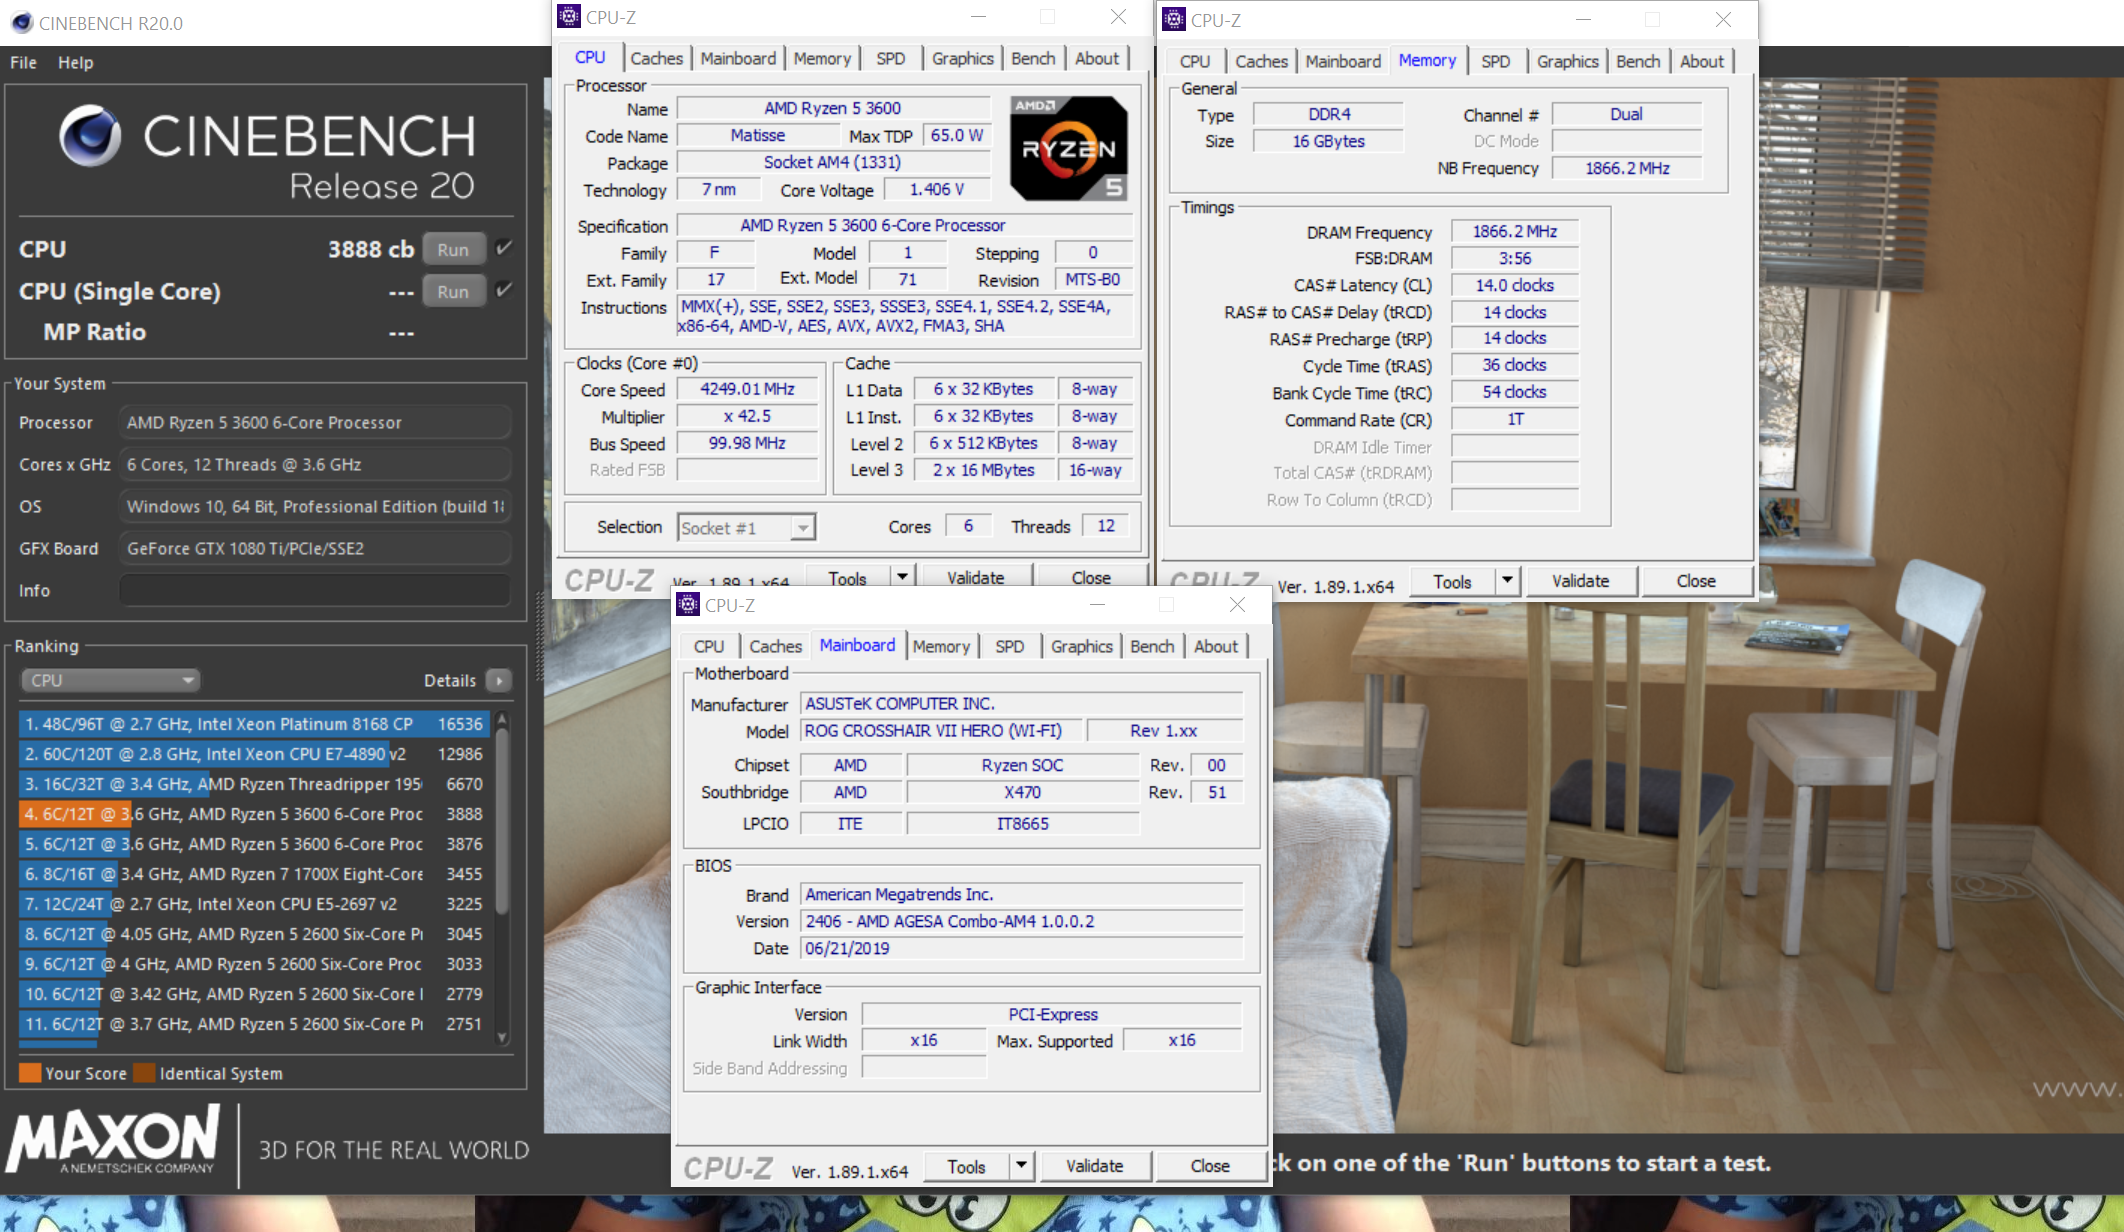Click the Cinebench logo icon in title bar
The image size is (2124, 1232).
pyautogui.click(x=20, y=22)
